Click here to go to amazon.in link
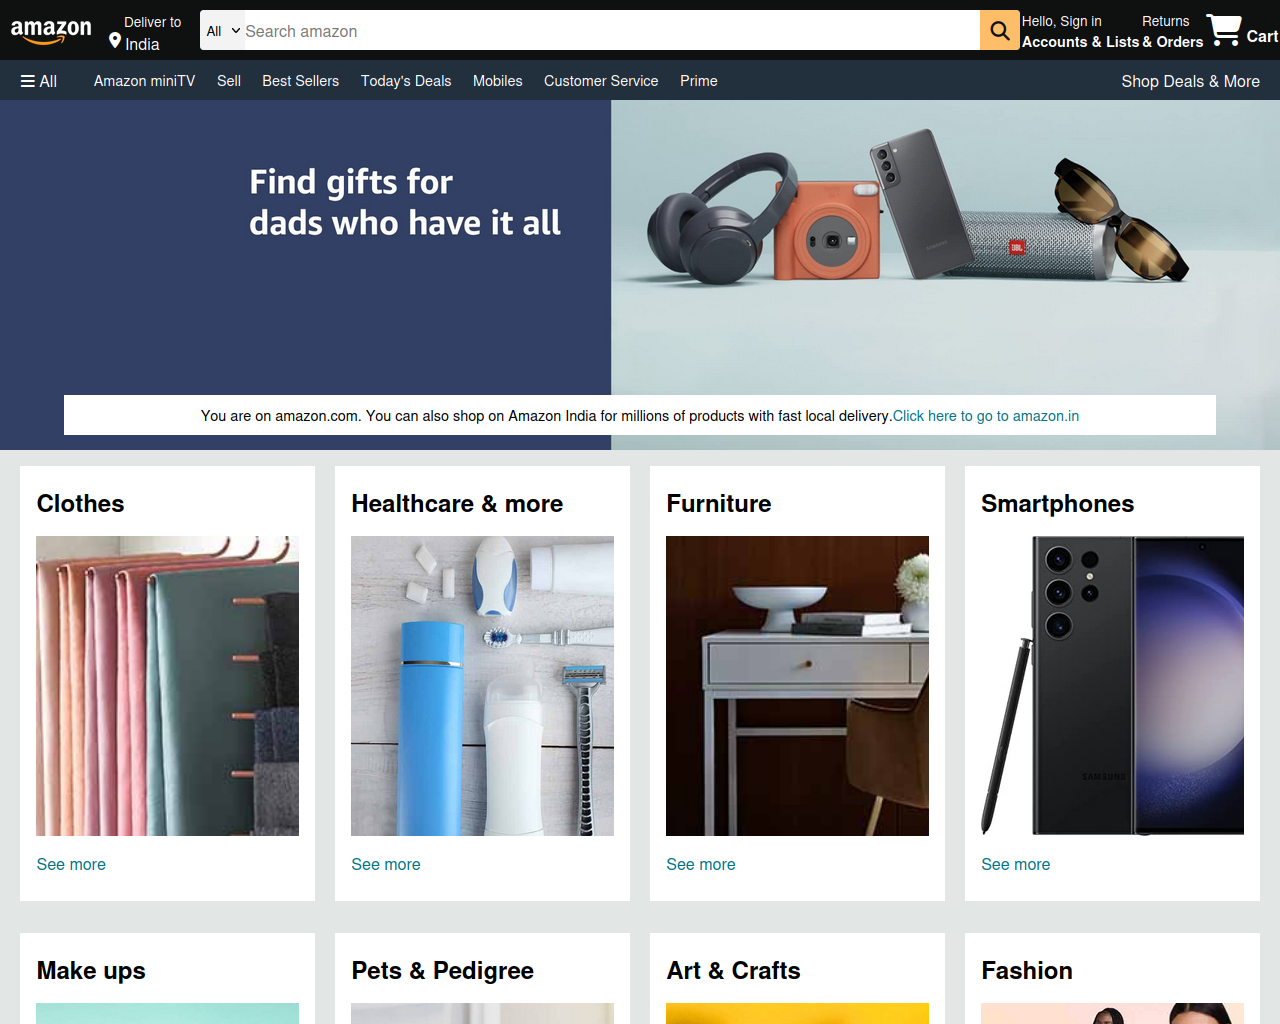The height and width of the screenshot is (1024, 1280). [986, 416]
